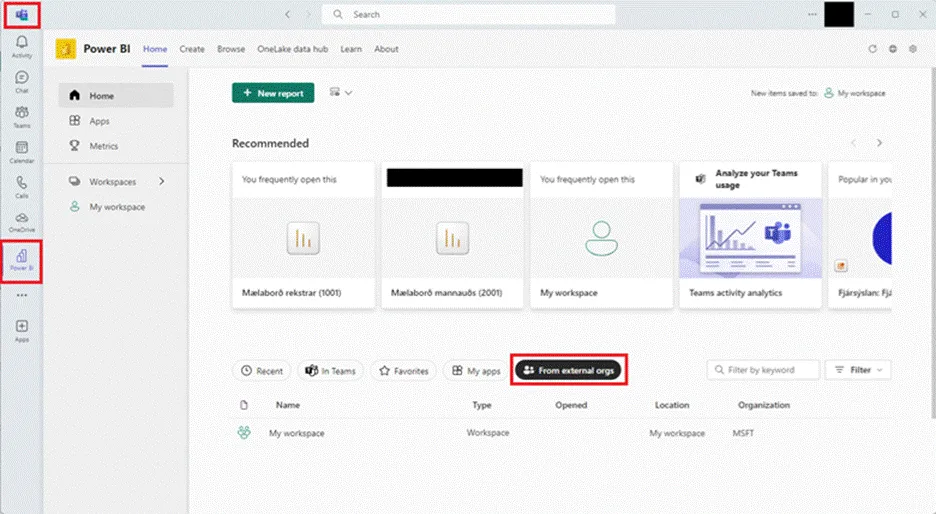Screen dimensions: 936x514
Task: Open the Learn tab
Action: pyautogui.click(x=351, y=49)
